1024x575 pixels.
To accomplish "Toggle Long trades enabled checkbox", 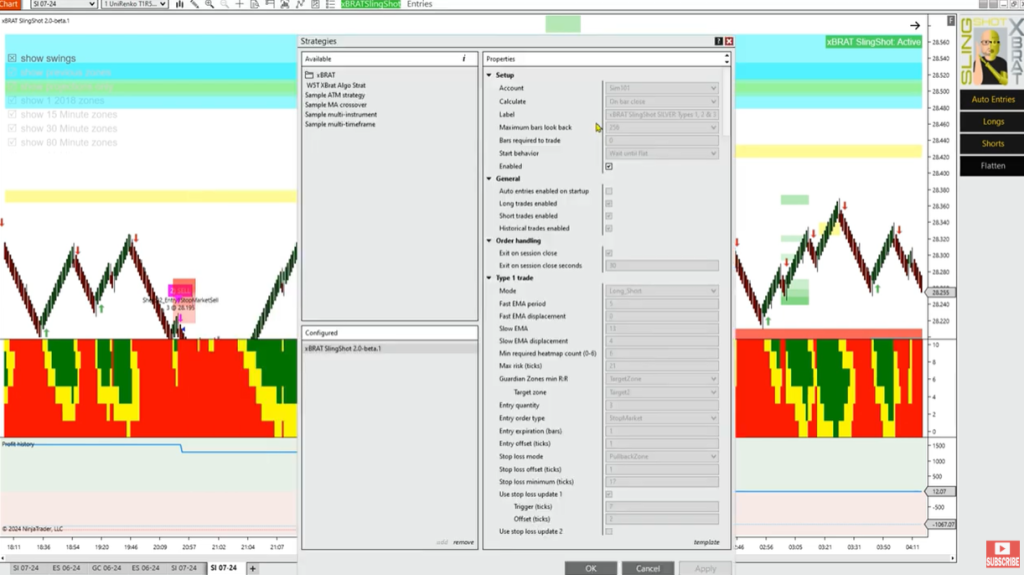I will (609, 204).
